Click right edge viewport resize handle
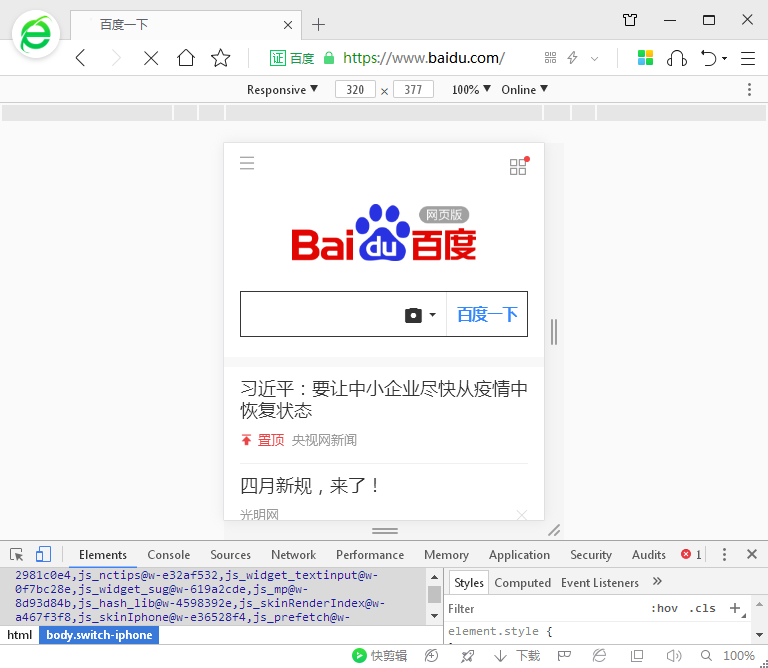 pyautogui.click(x=554, y=332)
